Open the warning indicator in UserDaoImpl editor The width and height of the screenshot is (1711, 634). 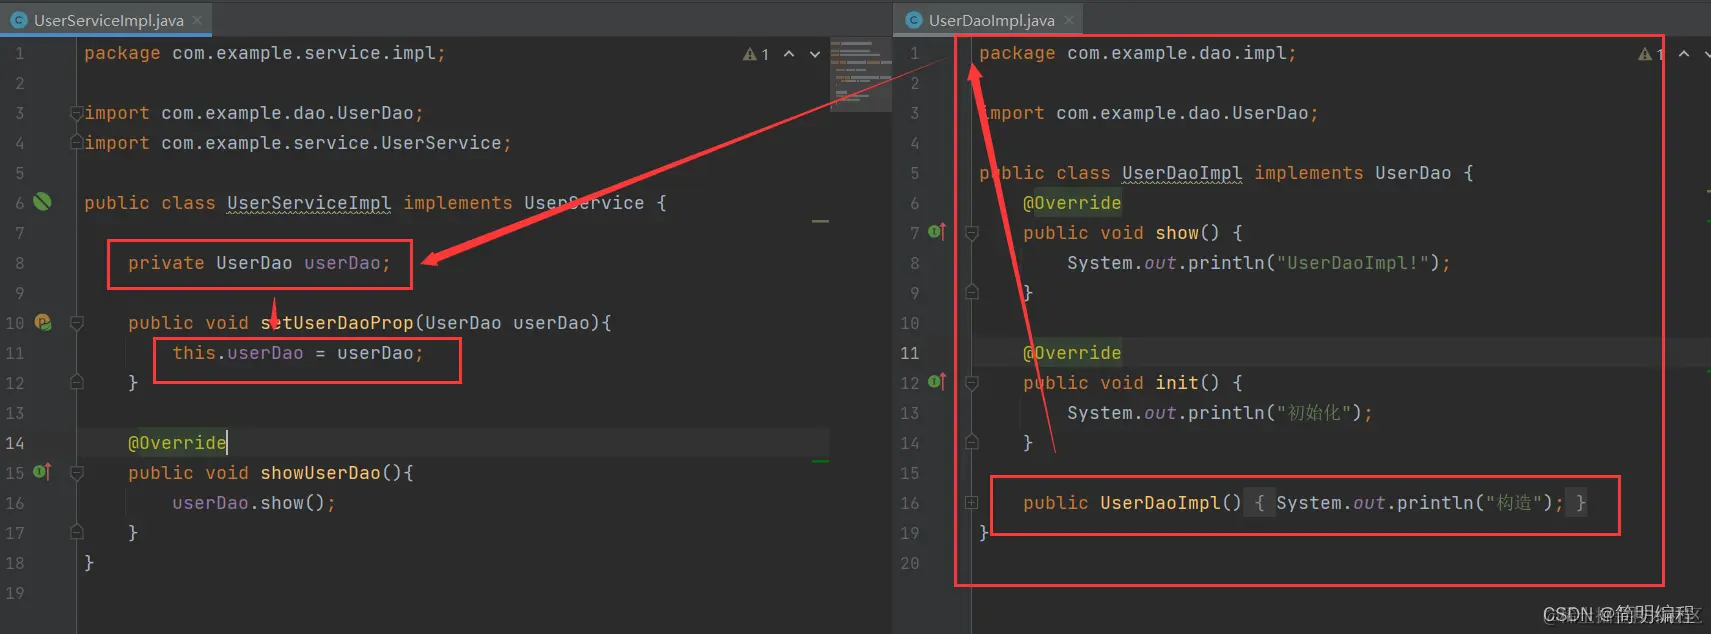1650,54
